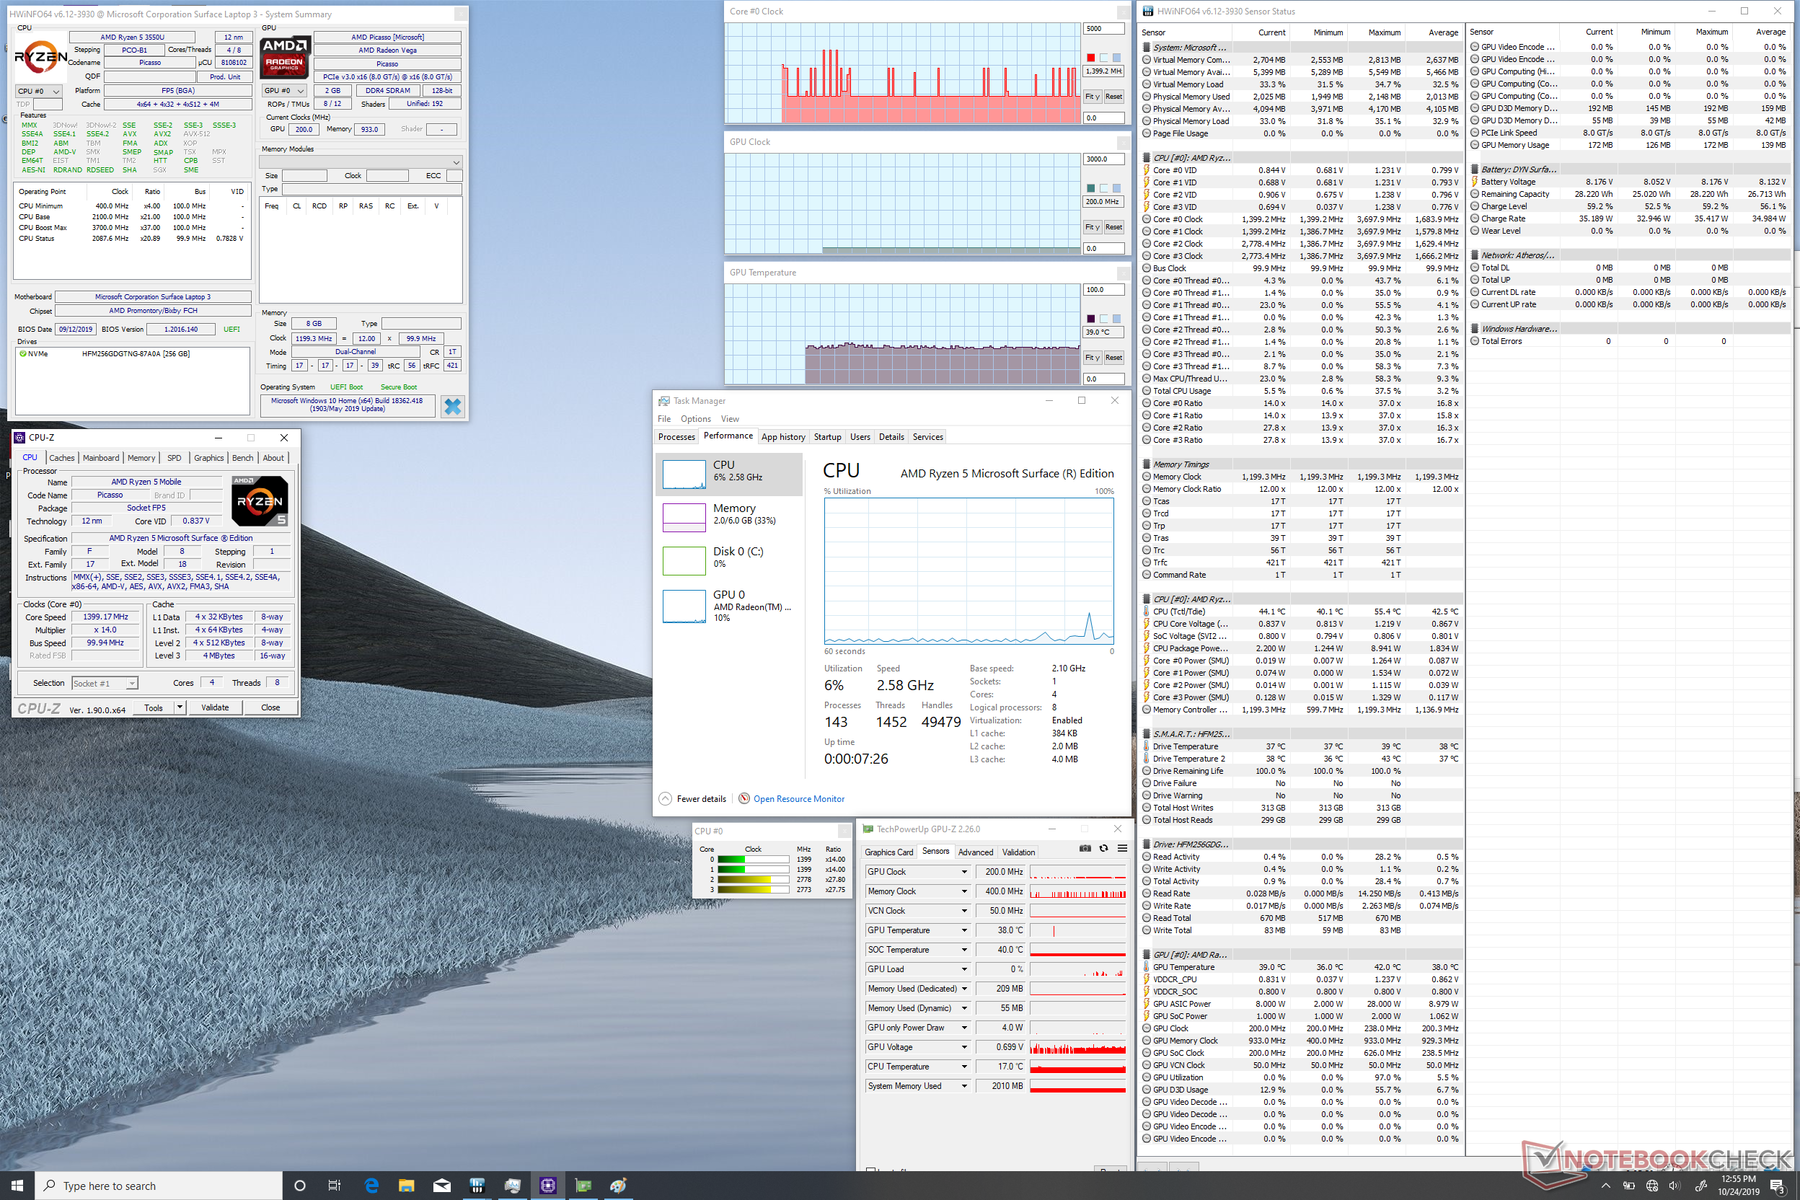Viewport: 1800px width, 1200px height.
Task: Expand the GPU Clock sensor dropdown in GPU-Z
Action: [x=964, y=872]
